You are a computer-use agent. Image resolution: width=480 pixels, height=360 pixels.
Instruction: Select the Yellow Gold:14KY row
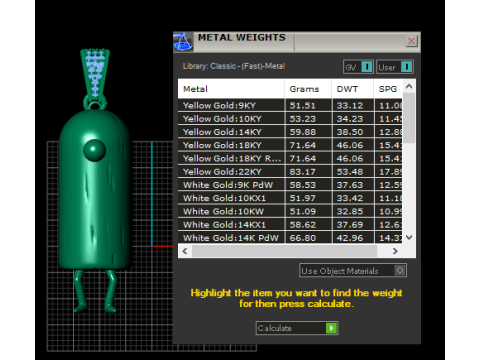[x=290, y=132]
